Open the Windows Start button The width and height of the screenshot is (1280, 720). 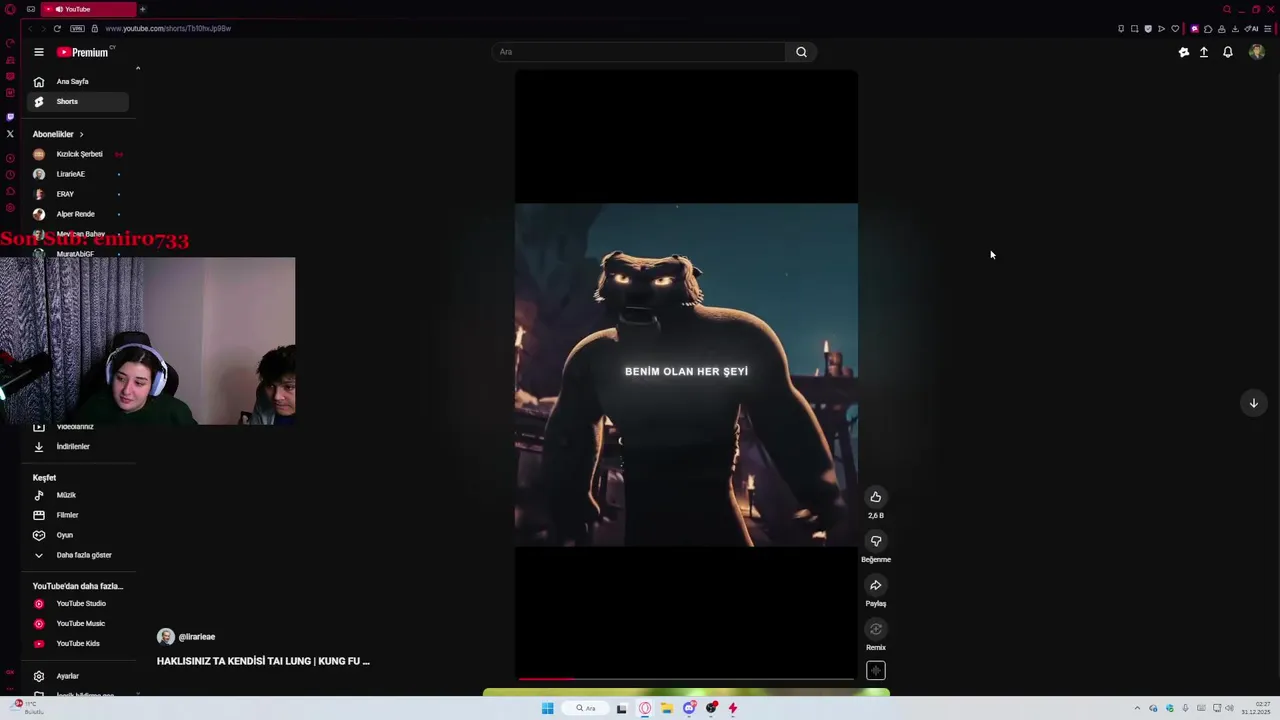pyautogui.click(x=547, y=708)
